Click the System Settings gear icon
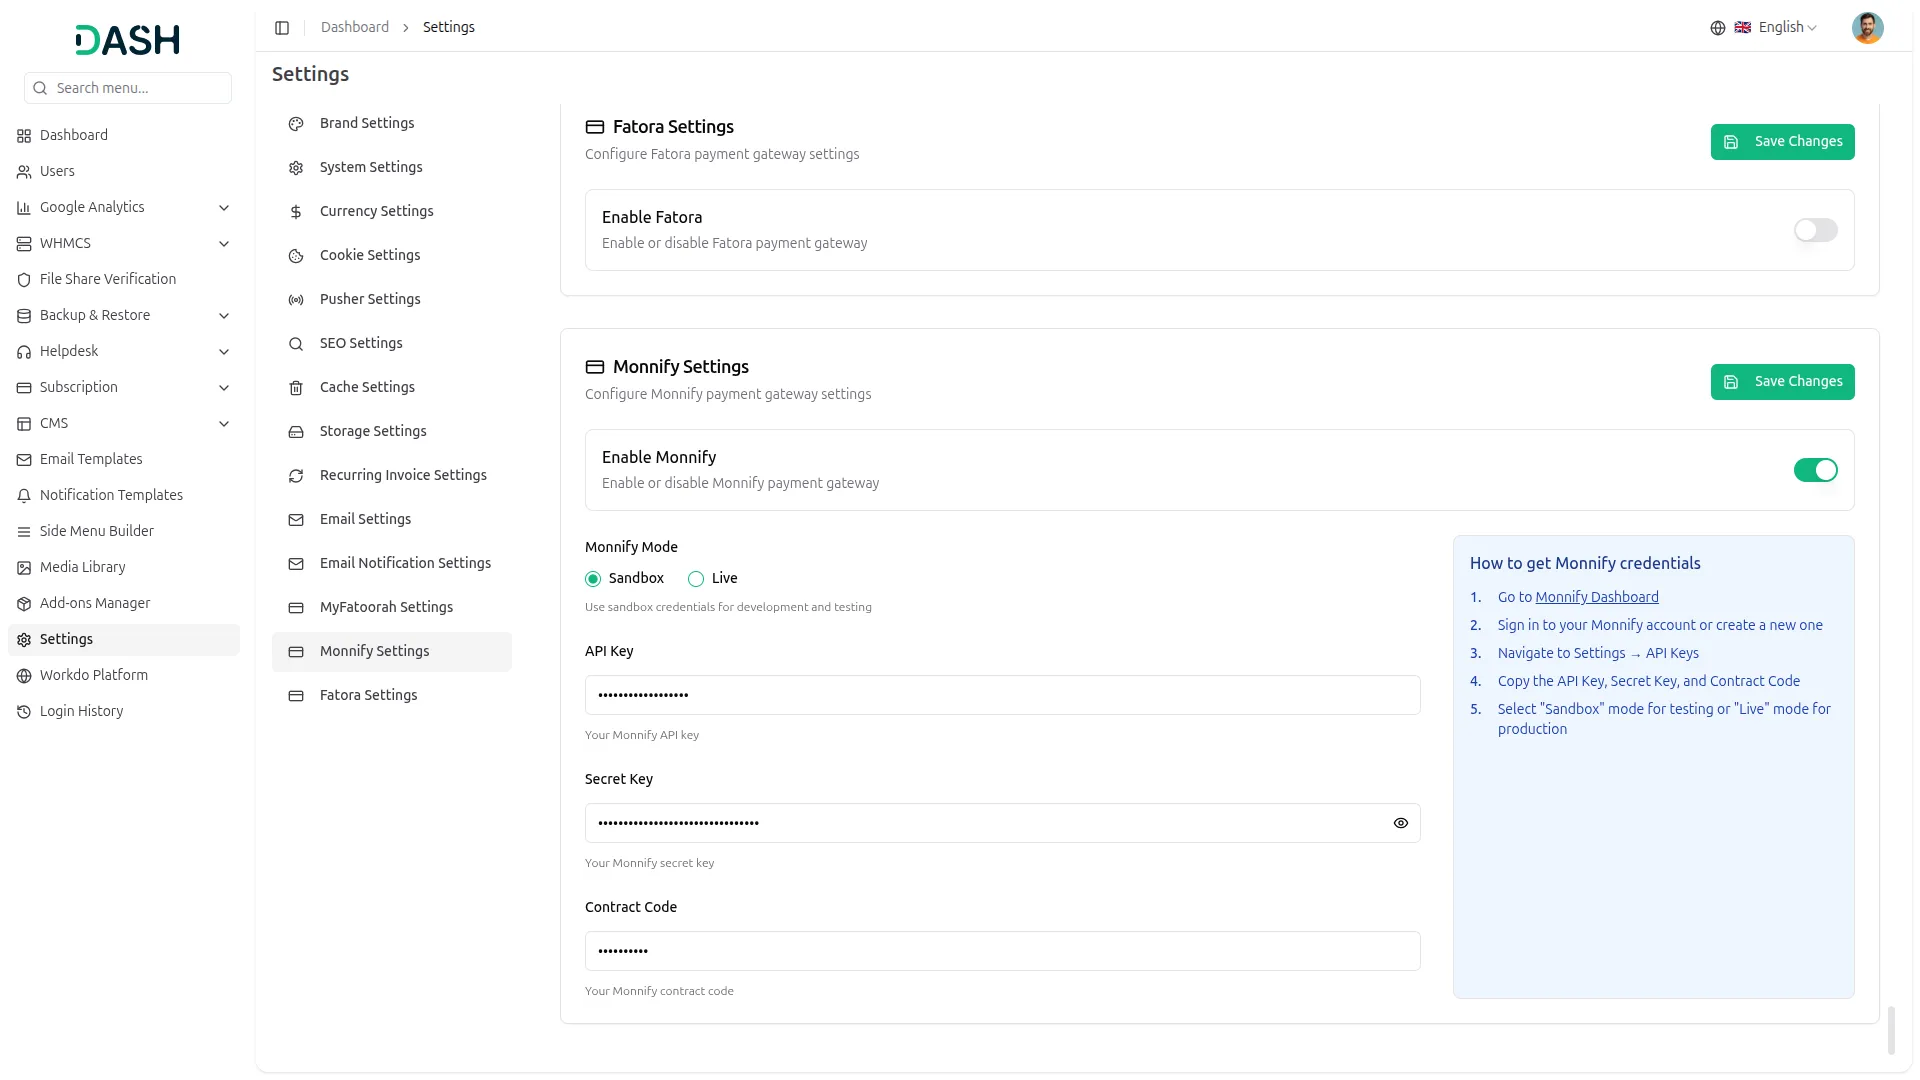The height and width of the screenshot is (1080, 1920). click(x=296, y=168)
